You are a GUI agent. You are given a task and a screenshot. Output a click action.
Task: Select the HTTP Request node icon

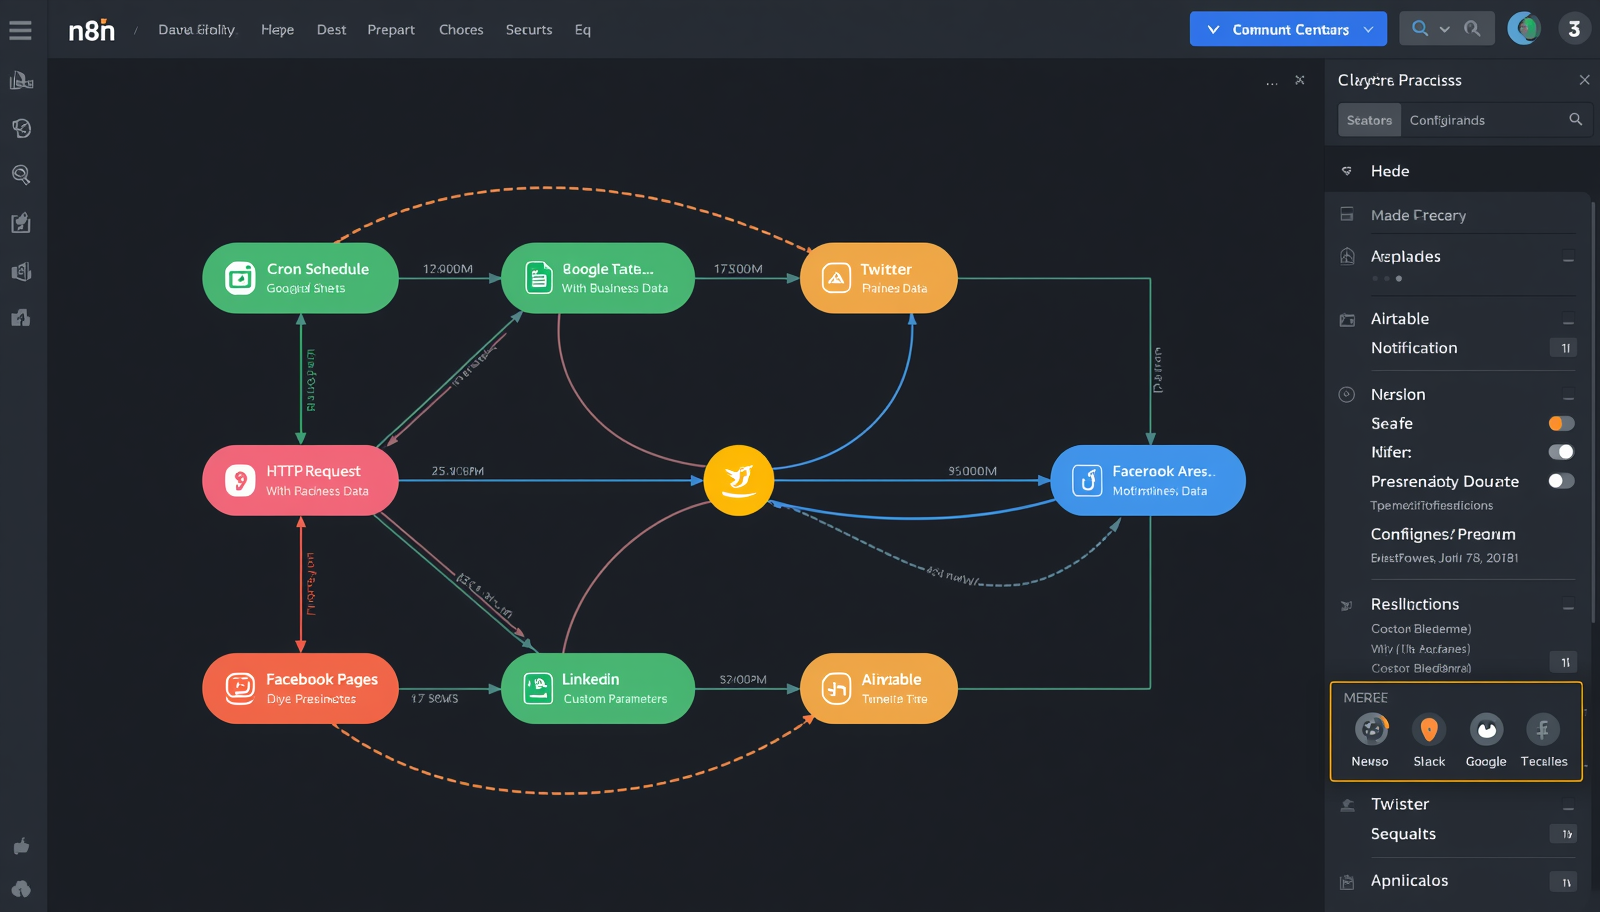(240, 481)
